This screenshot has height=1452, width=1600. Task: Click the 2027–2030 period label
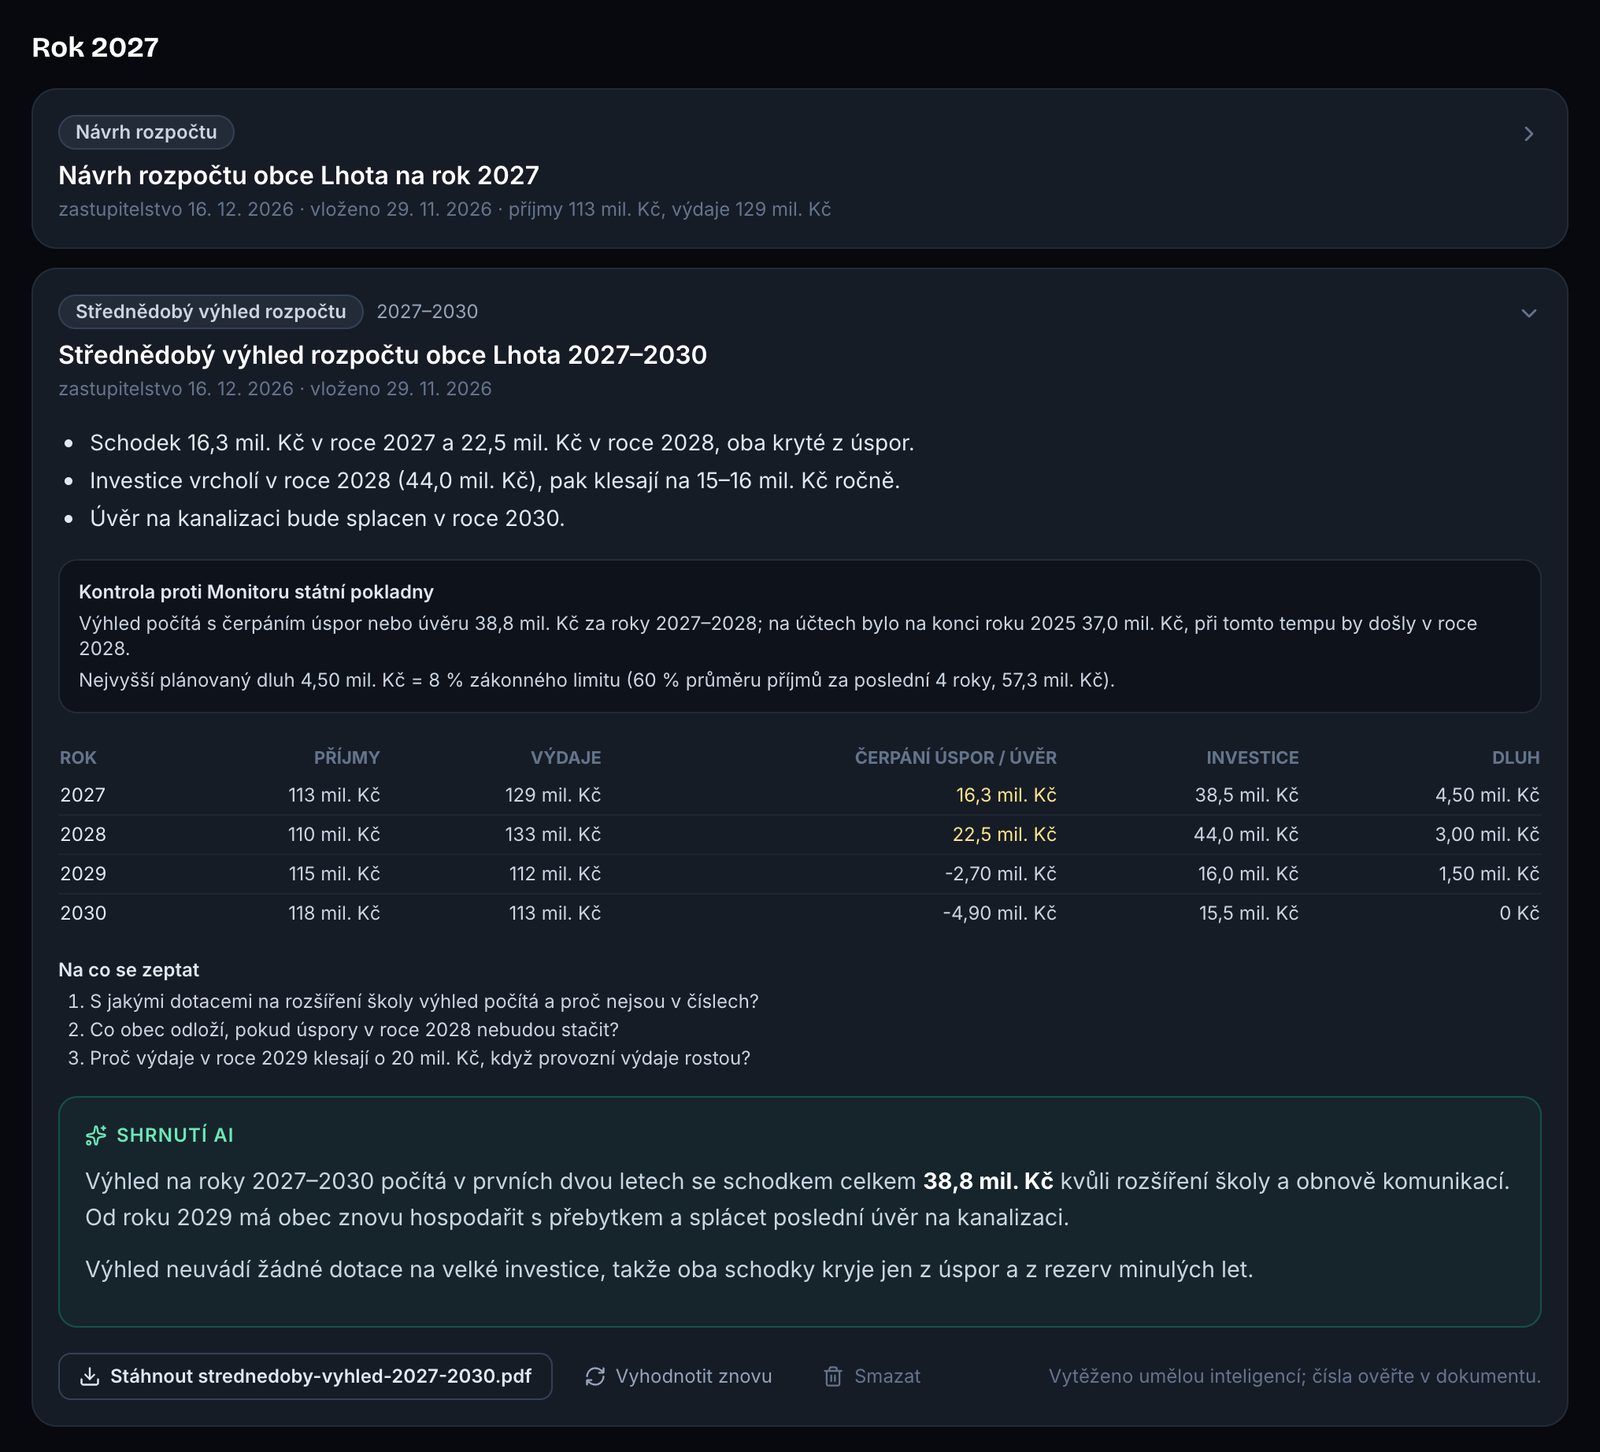click(x=427, y=311)
